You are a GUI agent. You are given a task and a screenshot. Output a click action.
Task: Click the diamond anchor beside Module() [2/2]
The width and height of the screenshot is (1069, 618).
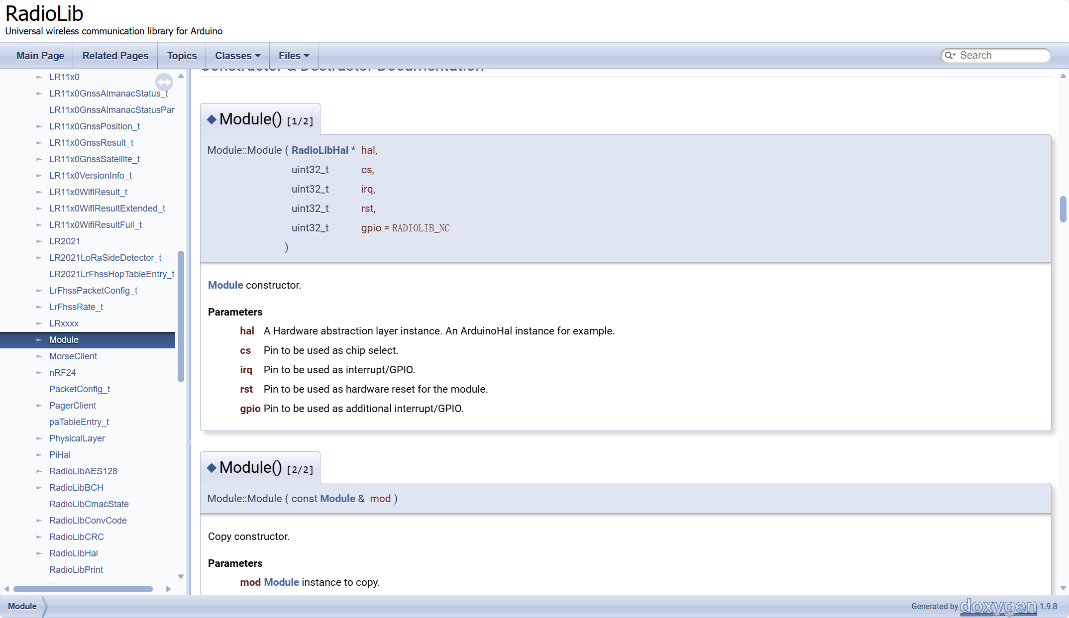pos(211,468)
